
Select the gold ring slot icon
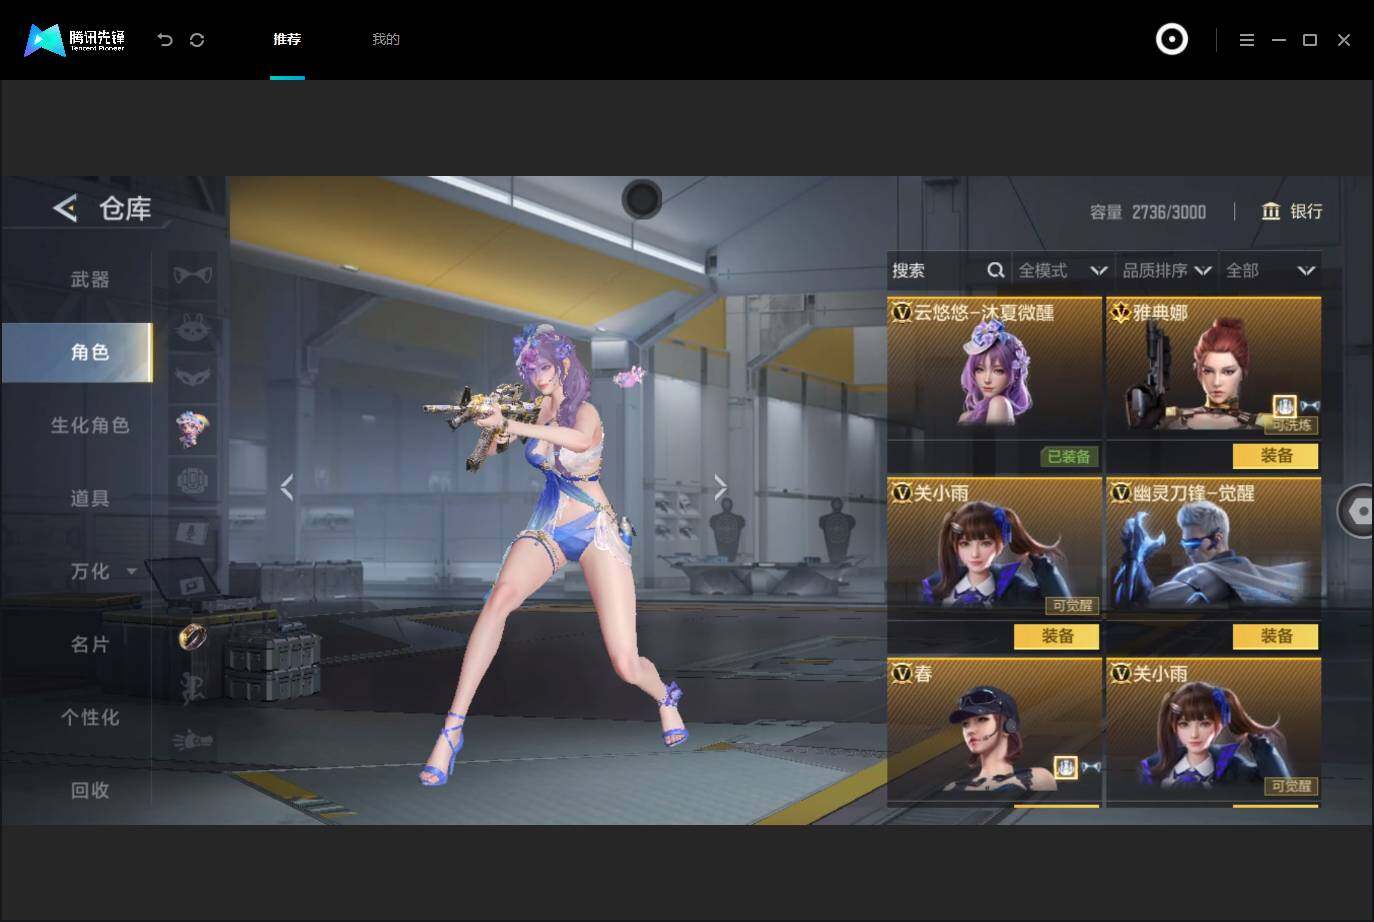[192, 636]
